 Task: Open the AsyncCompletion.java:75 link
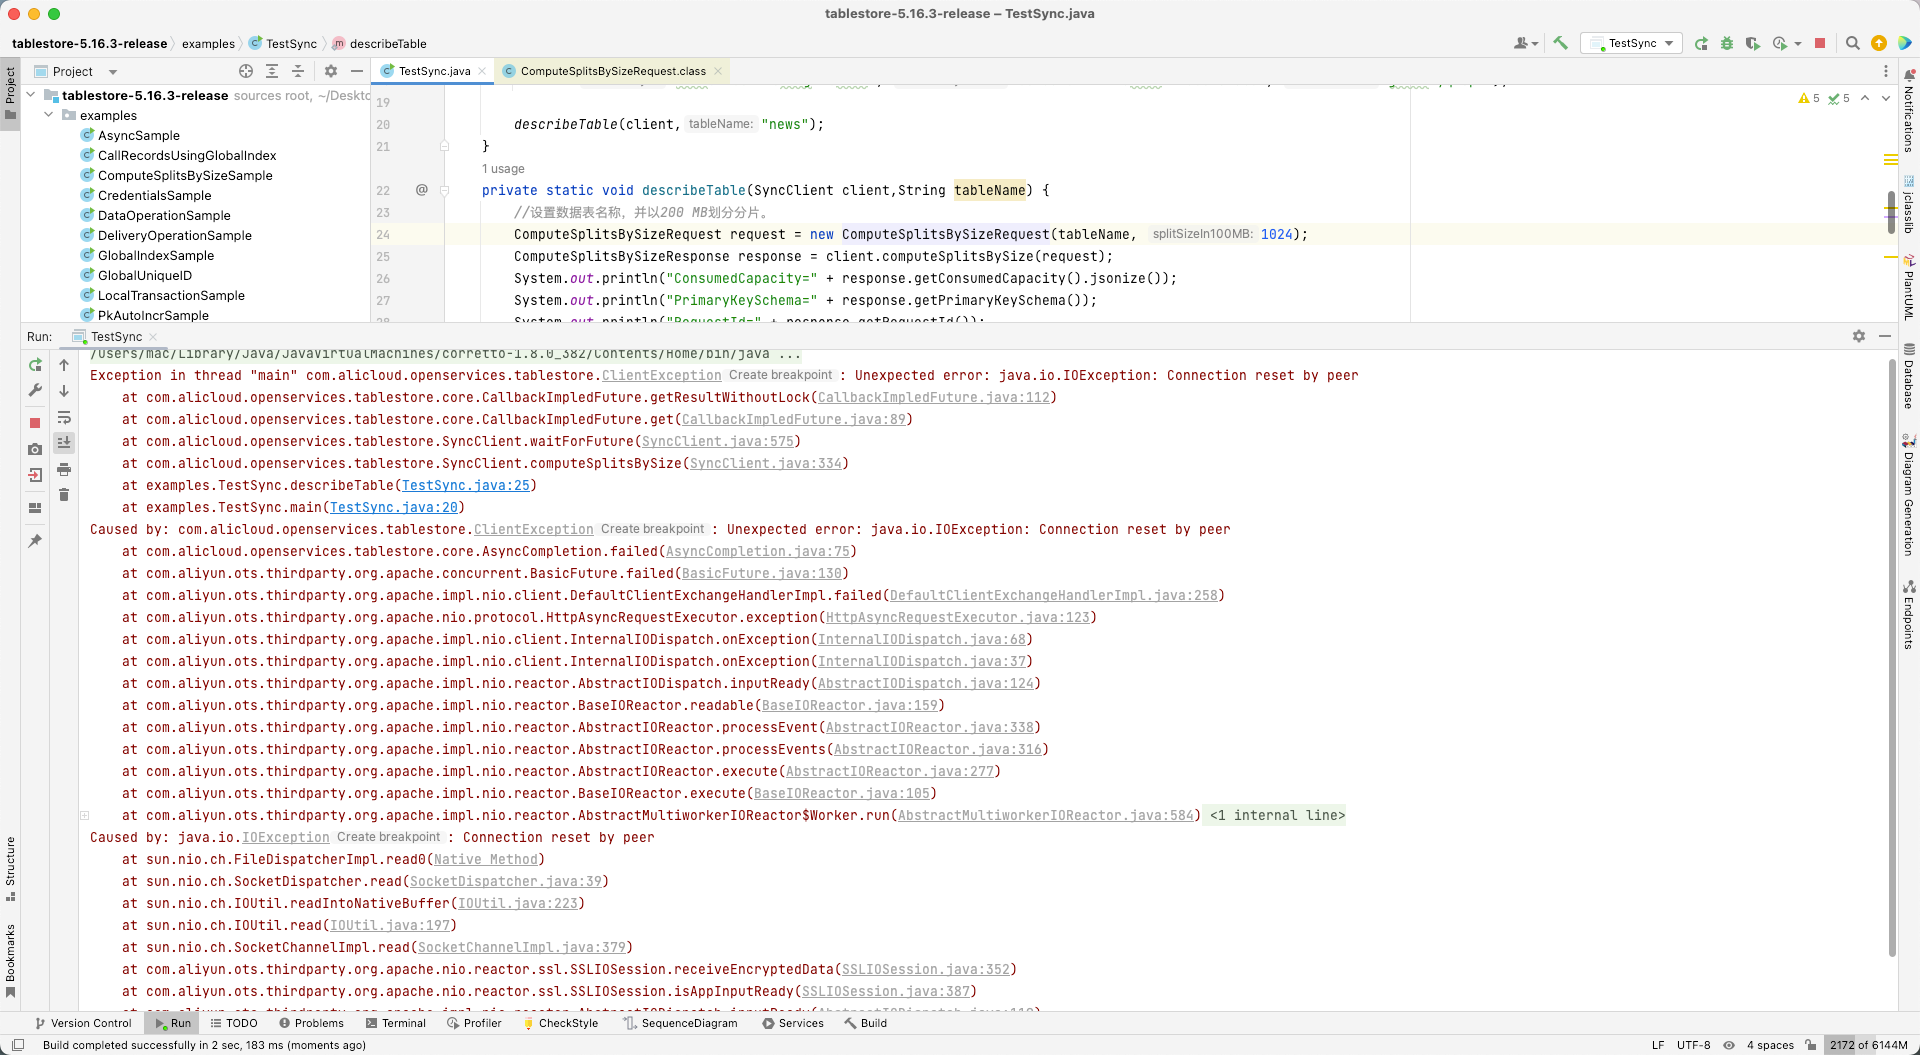758,551
